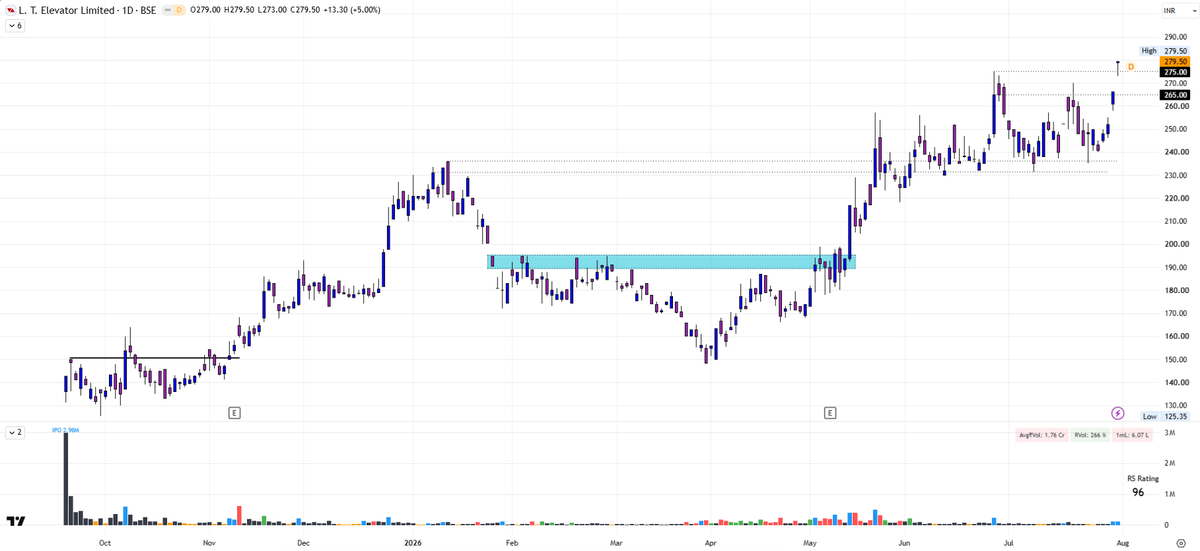Click the Oct label on time axis
The width and height of the screenshot is (1200, 551).
click(105, 541)
